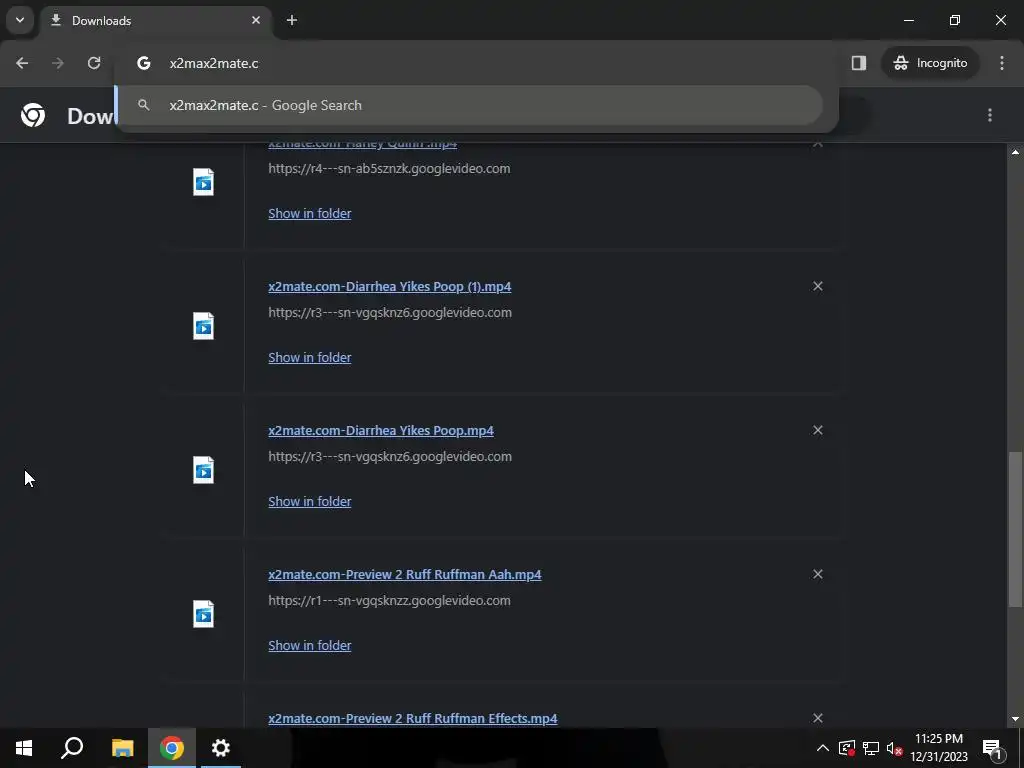Show in folder for Ruff Ruffman Aah.mp4

(310, 645)
